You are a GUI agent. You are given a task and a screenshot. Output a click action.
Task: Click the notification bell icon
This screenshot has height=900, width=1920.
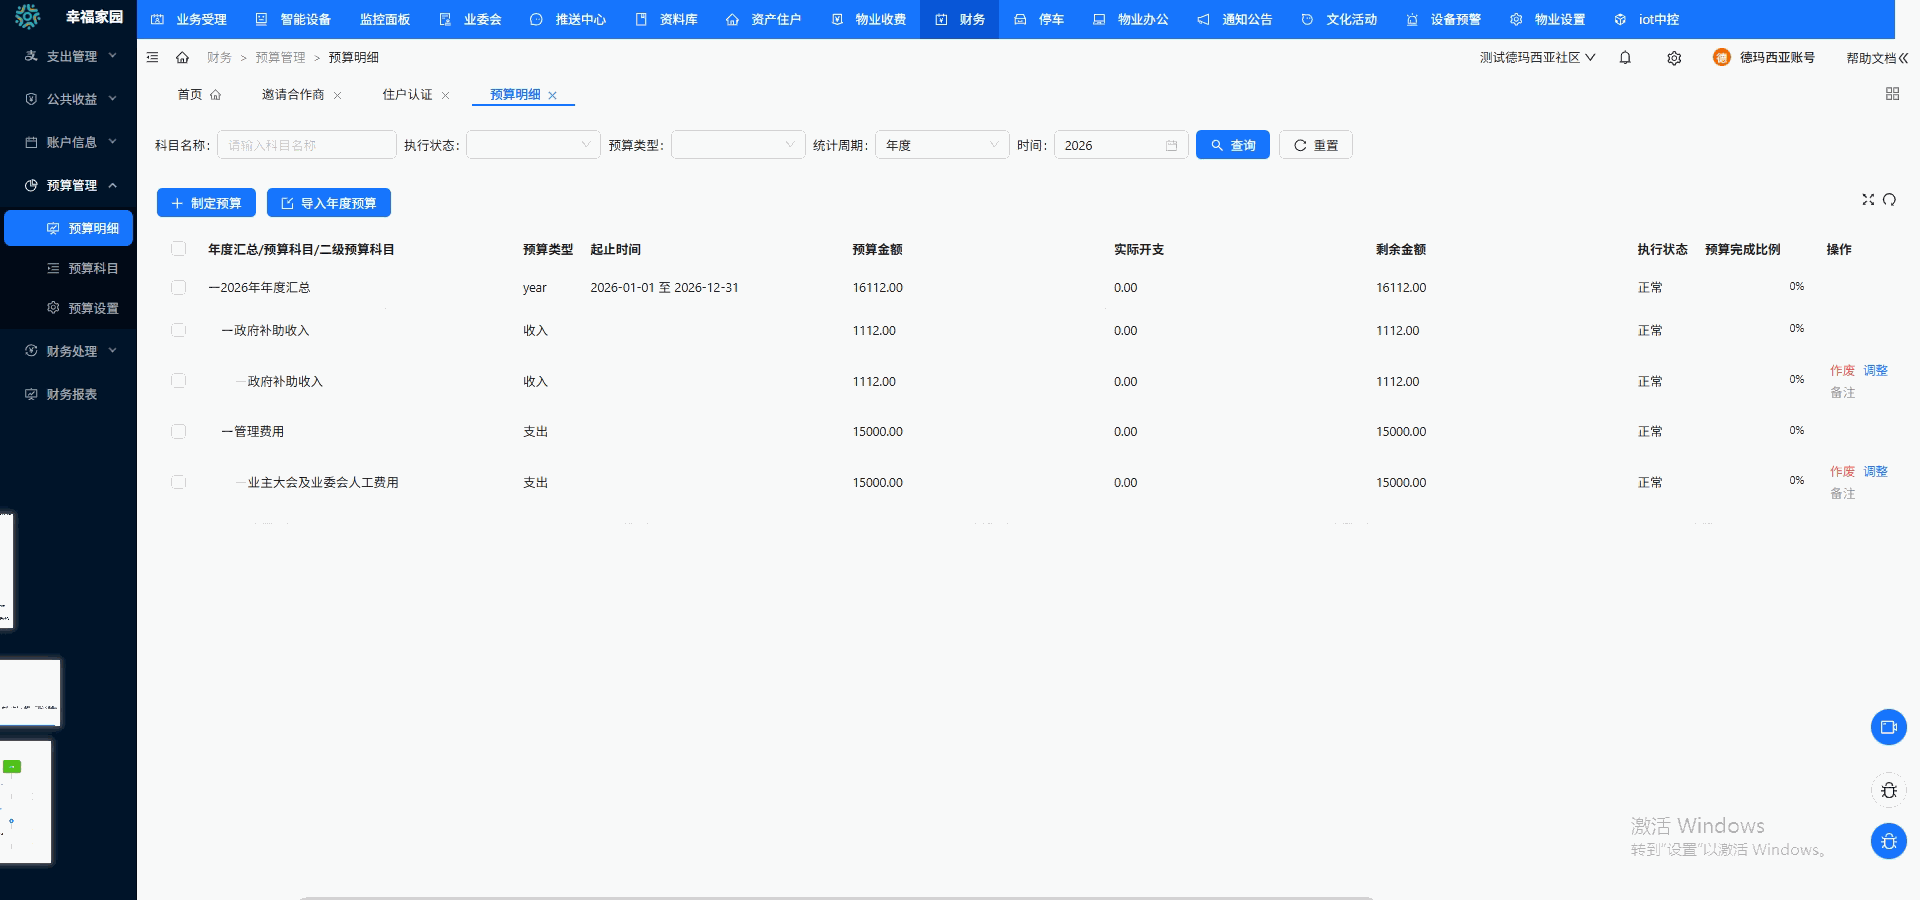(1625, 58)
